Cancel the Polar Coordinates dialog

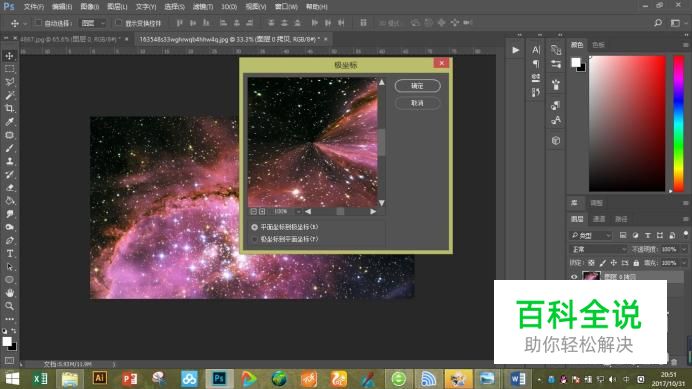(417, 103)
